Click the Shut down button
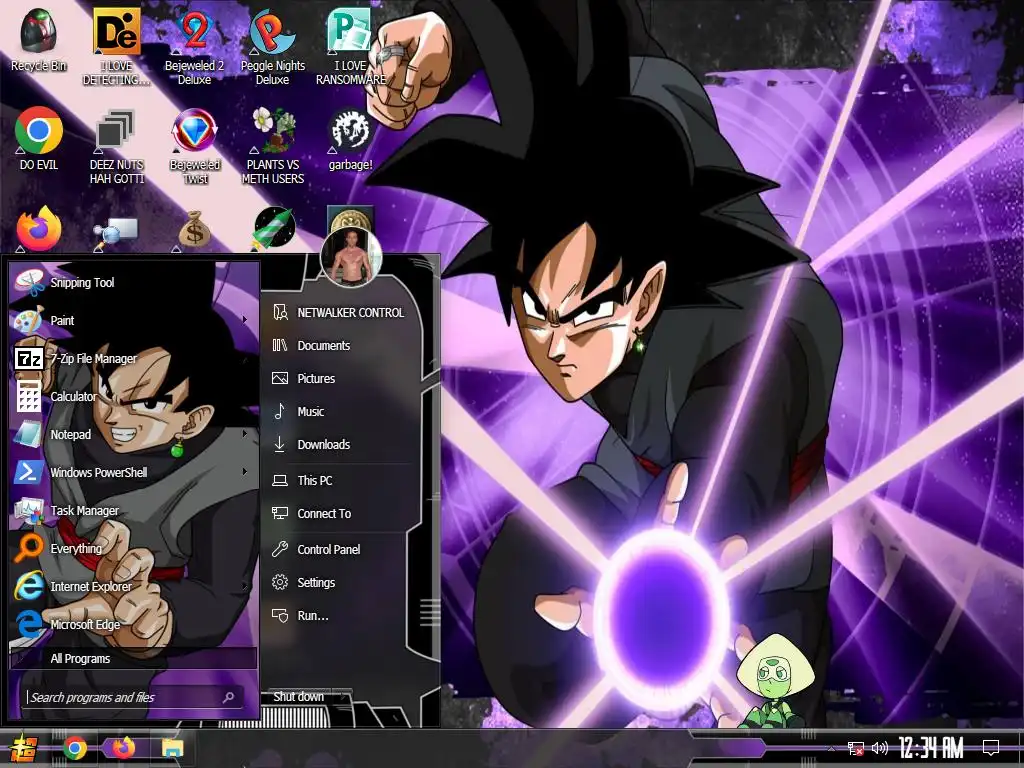1024x768 pixels. [299, 697]
